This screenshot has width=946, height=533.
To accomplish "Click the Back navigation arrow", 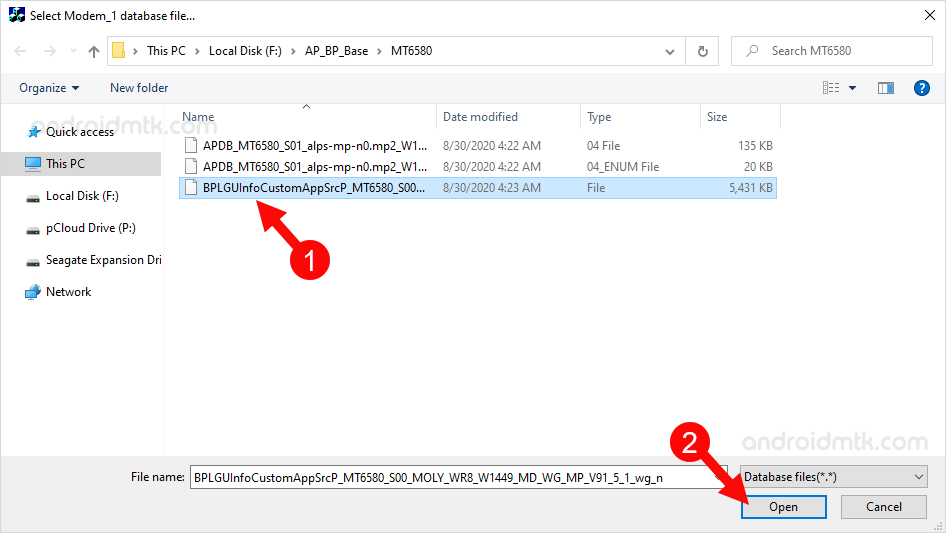I will [x=20, y=51].
